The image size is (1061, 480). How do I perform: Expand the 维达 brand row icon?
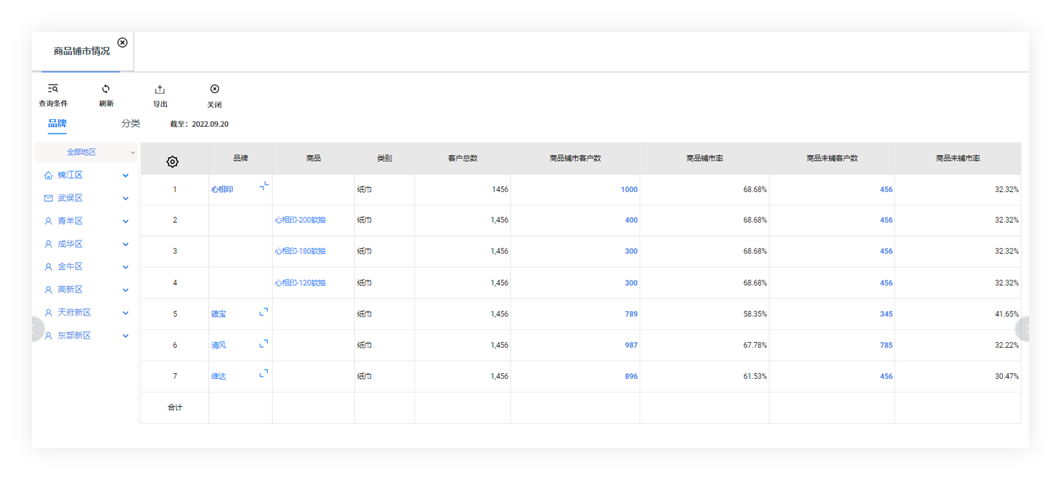264,374
